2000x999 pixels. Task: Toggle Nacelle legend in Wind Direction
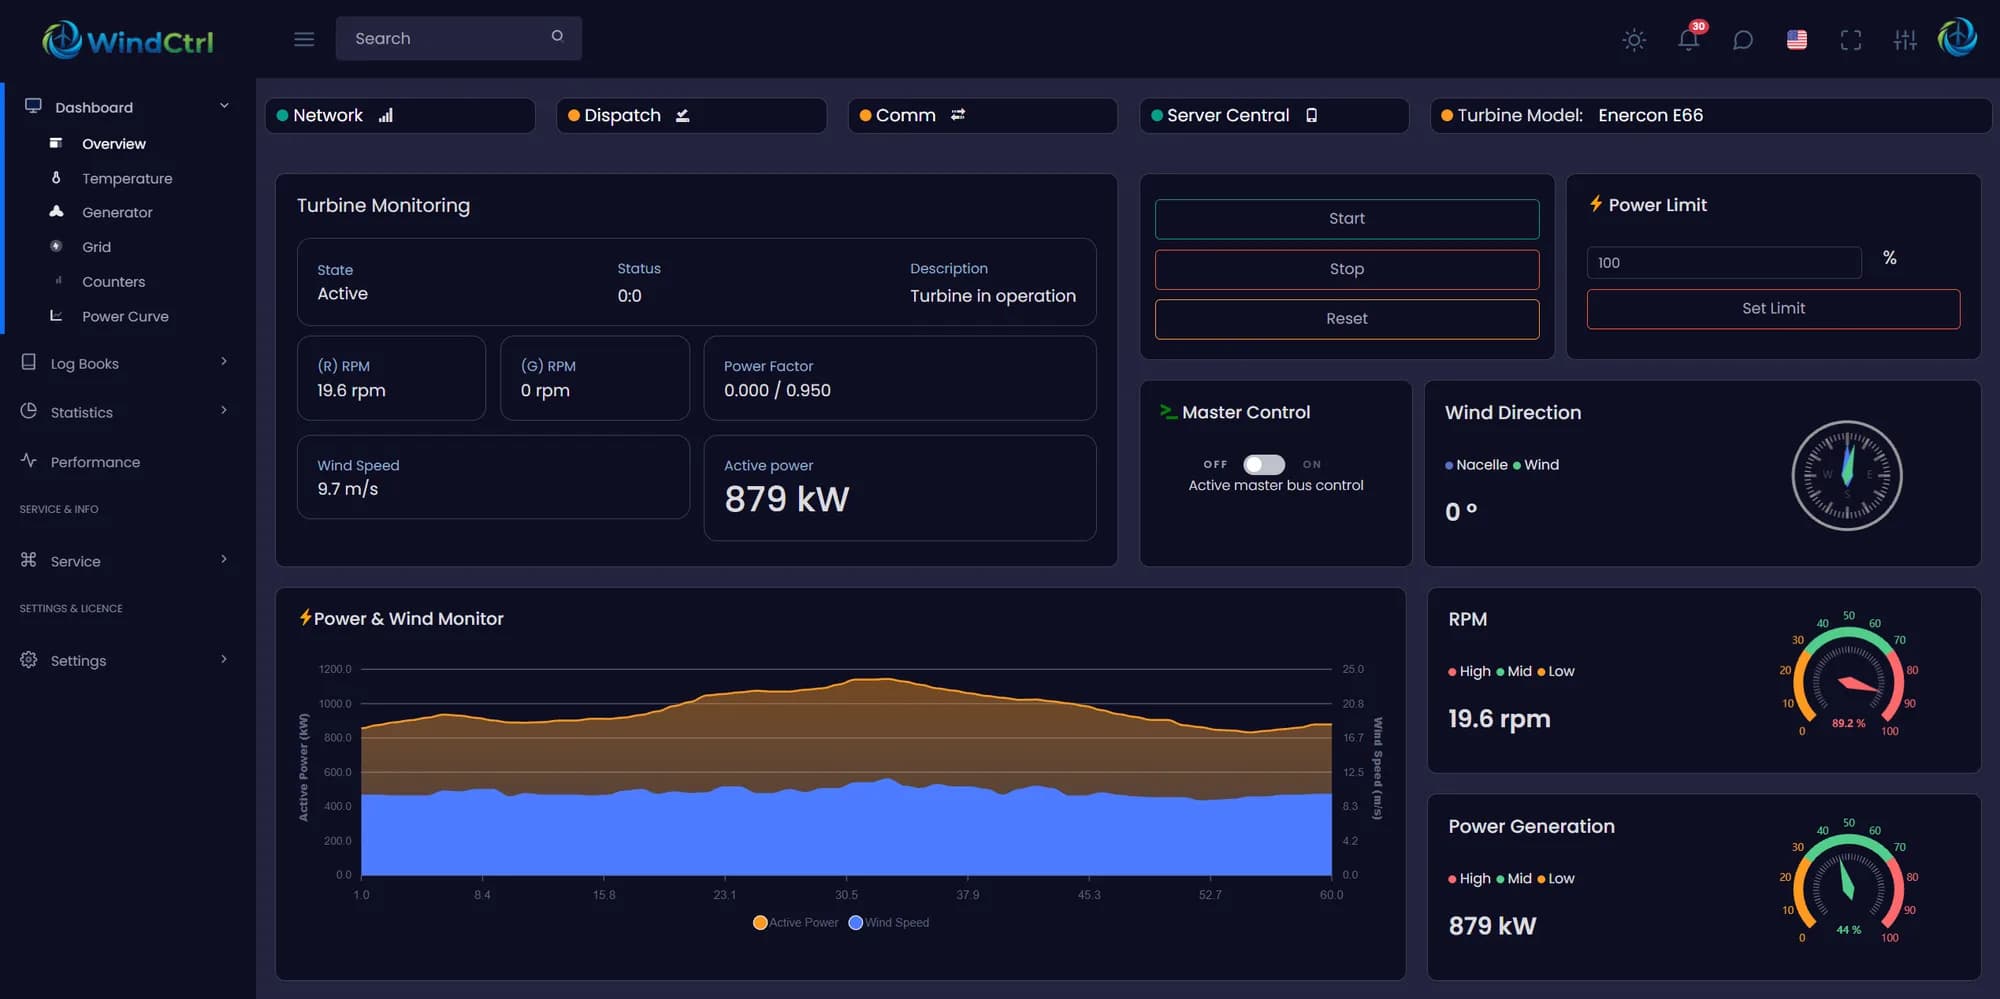point(1476,465)
